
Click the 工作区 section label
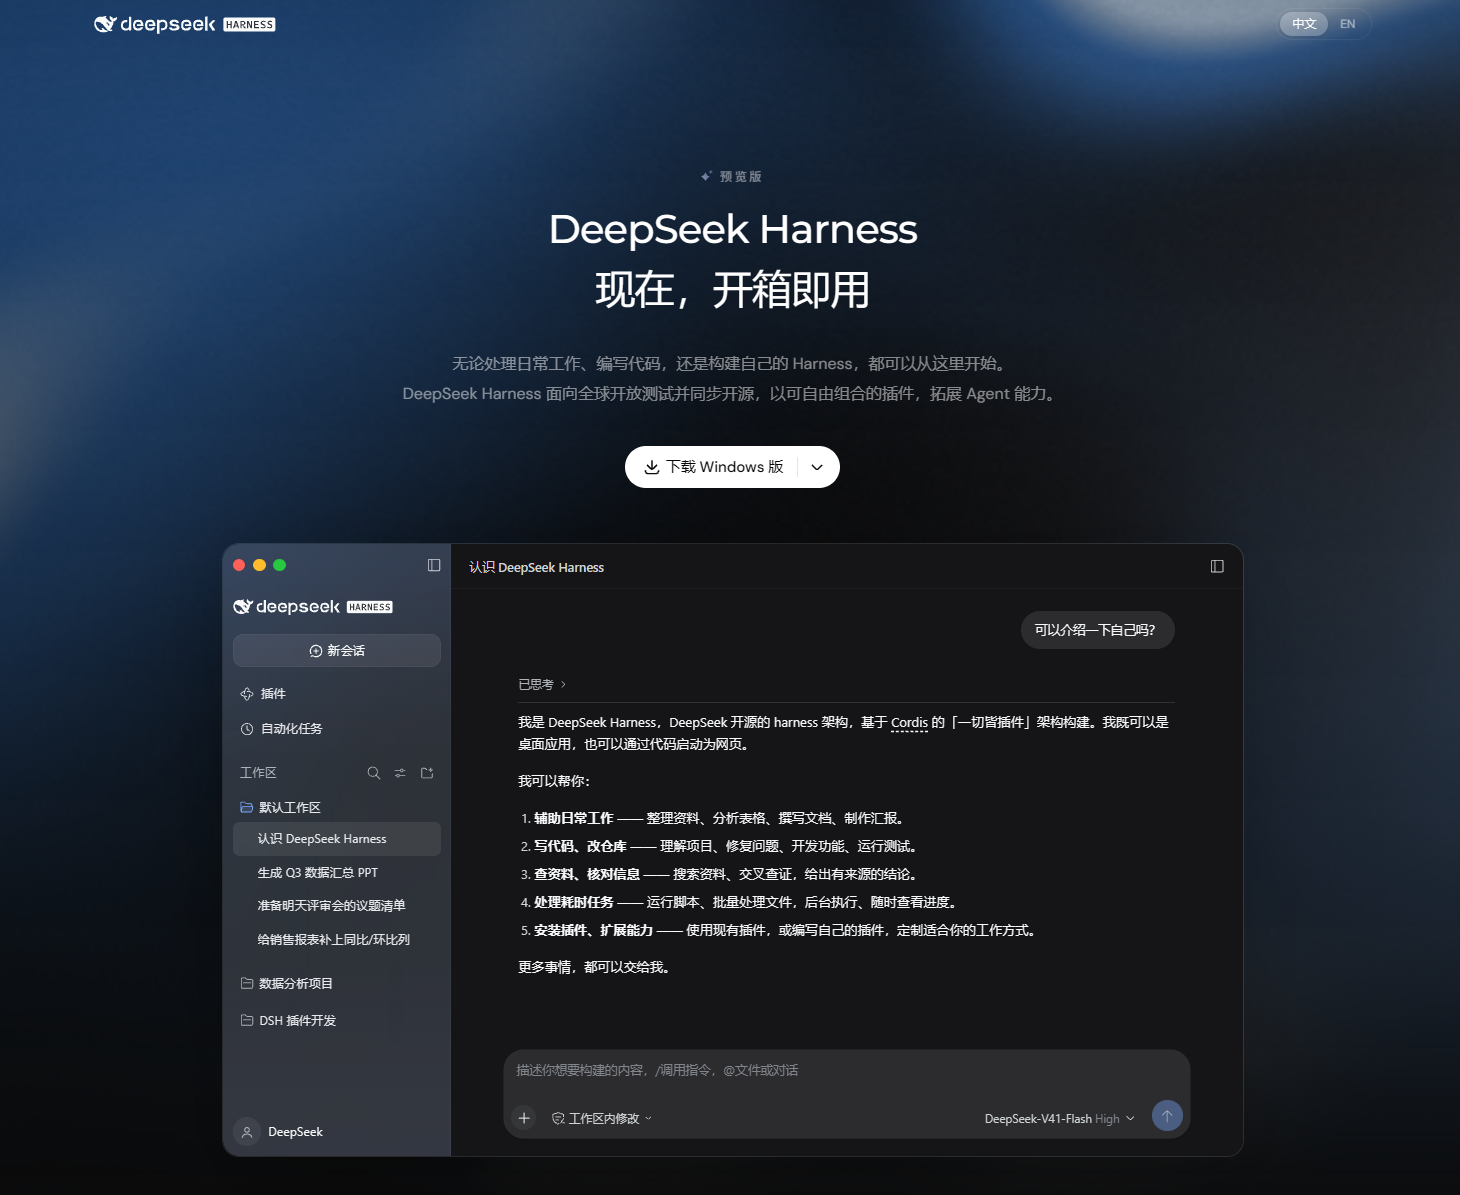(258, 773)
